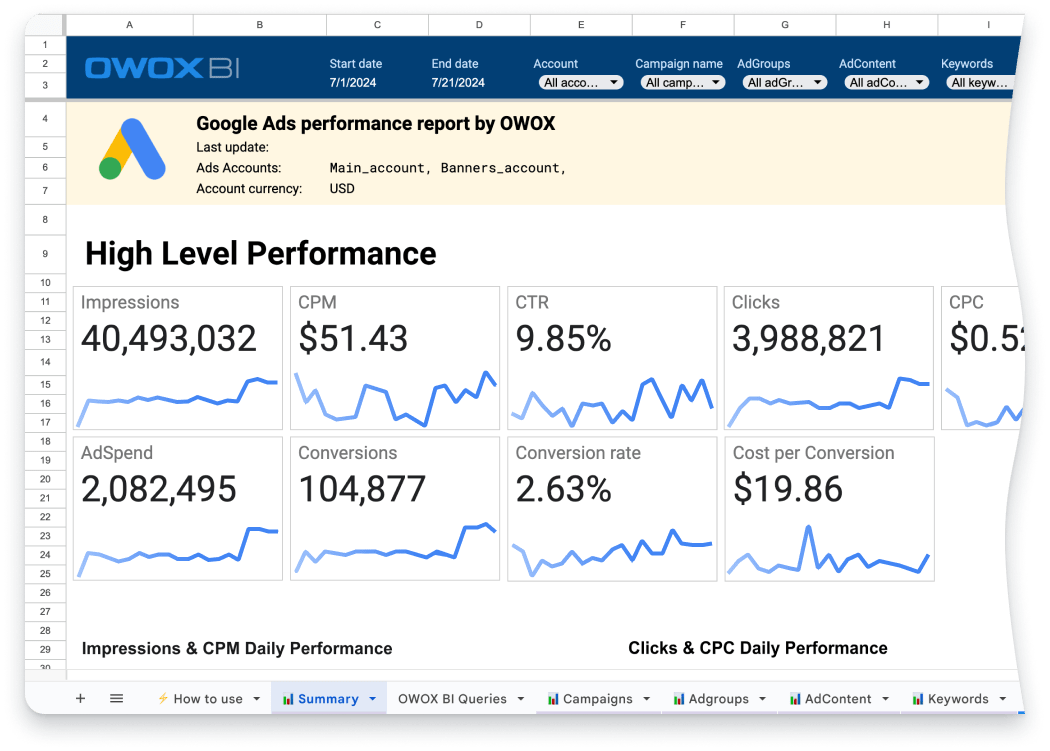
Task: Click the Conversions sparkline chart
Action: click(x=395, y=548)
